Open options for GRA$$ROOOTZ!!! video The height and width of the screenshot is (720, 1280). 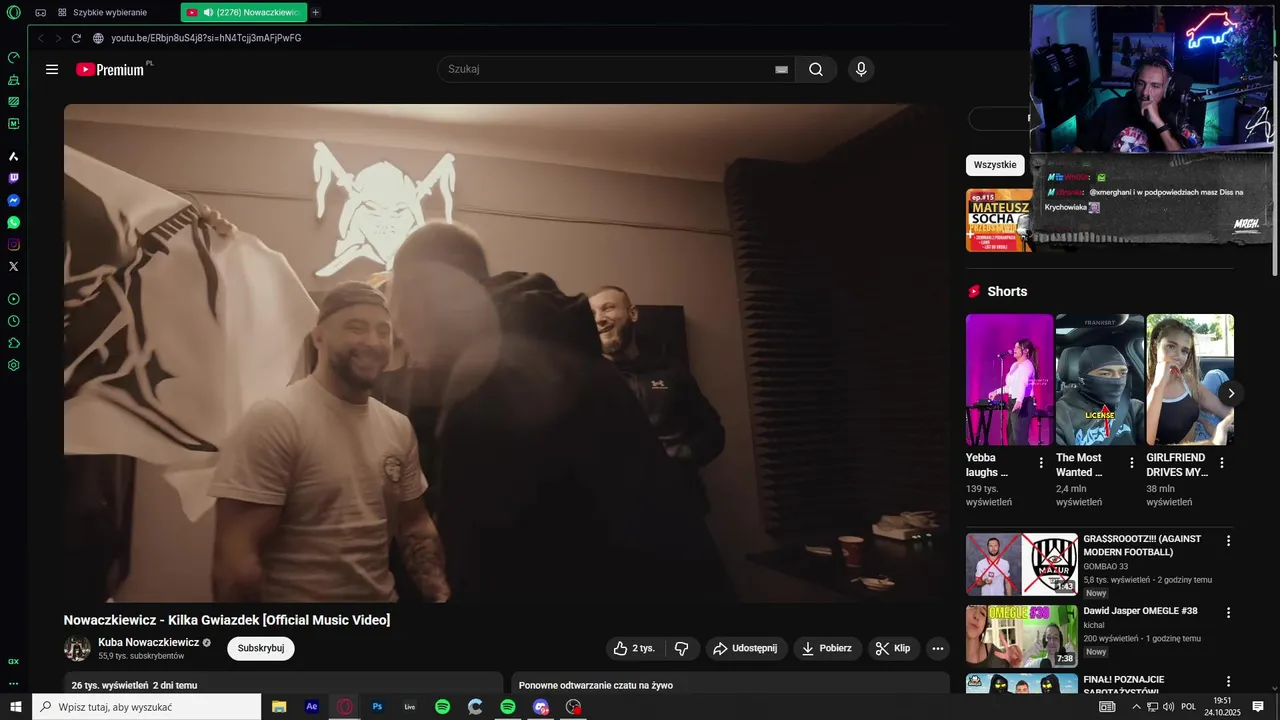pyautogui.click(x=1229, y=541)
